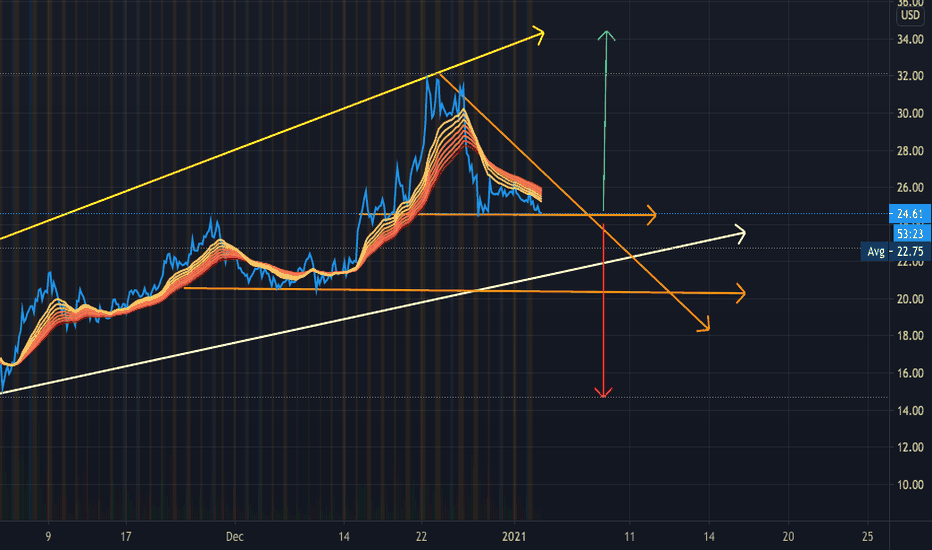Click the 18.00 price axis label
932x550 pixels.
(x=910, y=336)
